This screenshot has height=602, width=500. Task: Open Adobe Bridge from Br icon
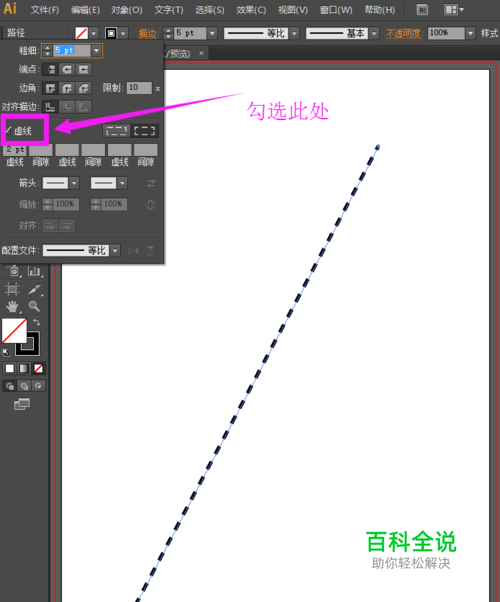422,10
